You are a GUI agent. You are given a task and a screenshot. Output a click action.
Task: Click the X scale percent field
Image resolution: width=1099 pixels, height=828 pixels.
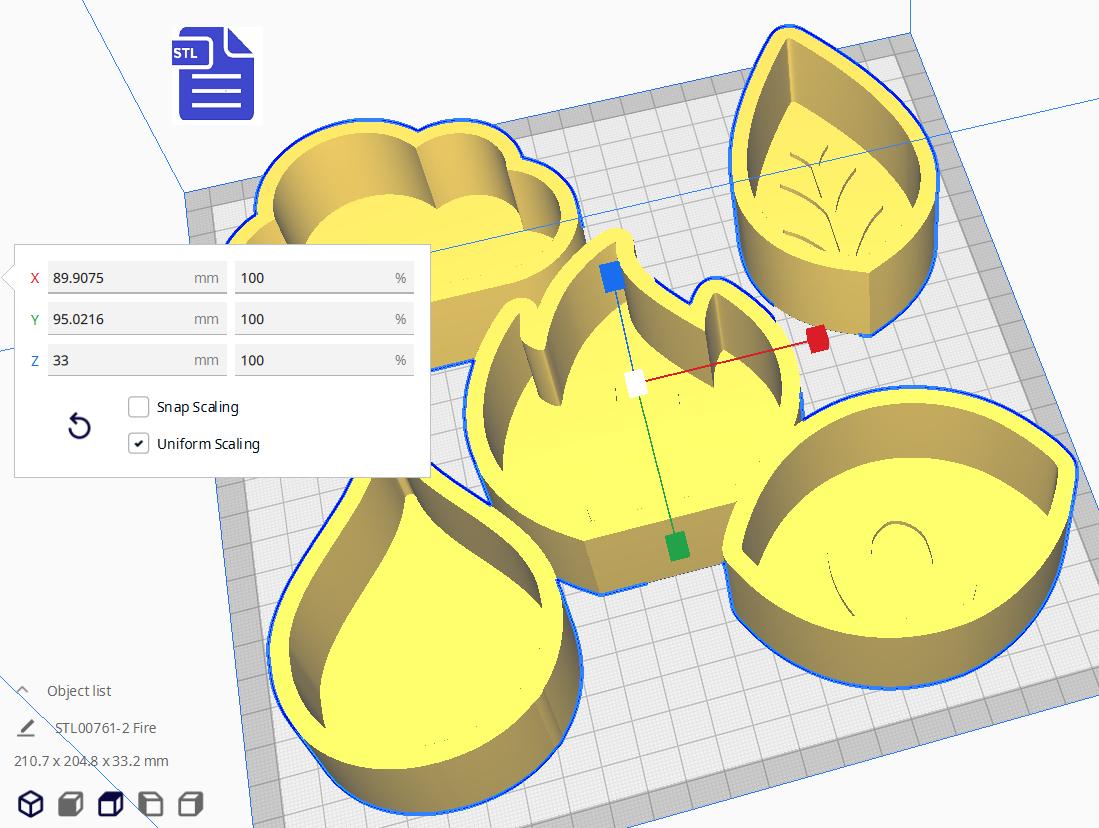[x=324, y=278]
